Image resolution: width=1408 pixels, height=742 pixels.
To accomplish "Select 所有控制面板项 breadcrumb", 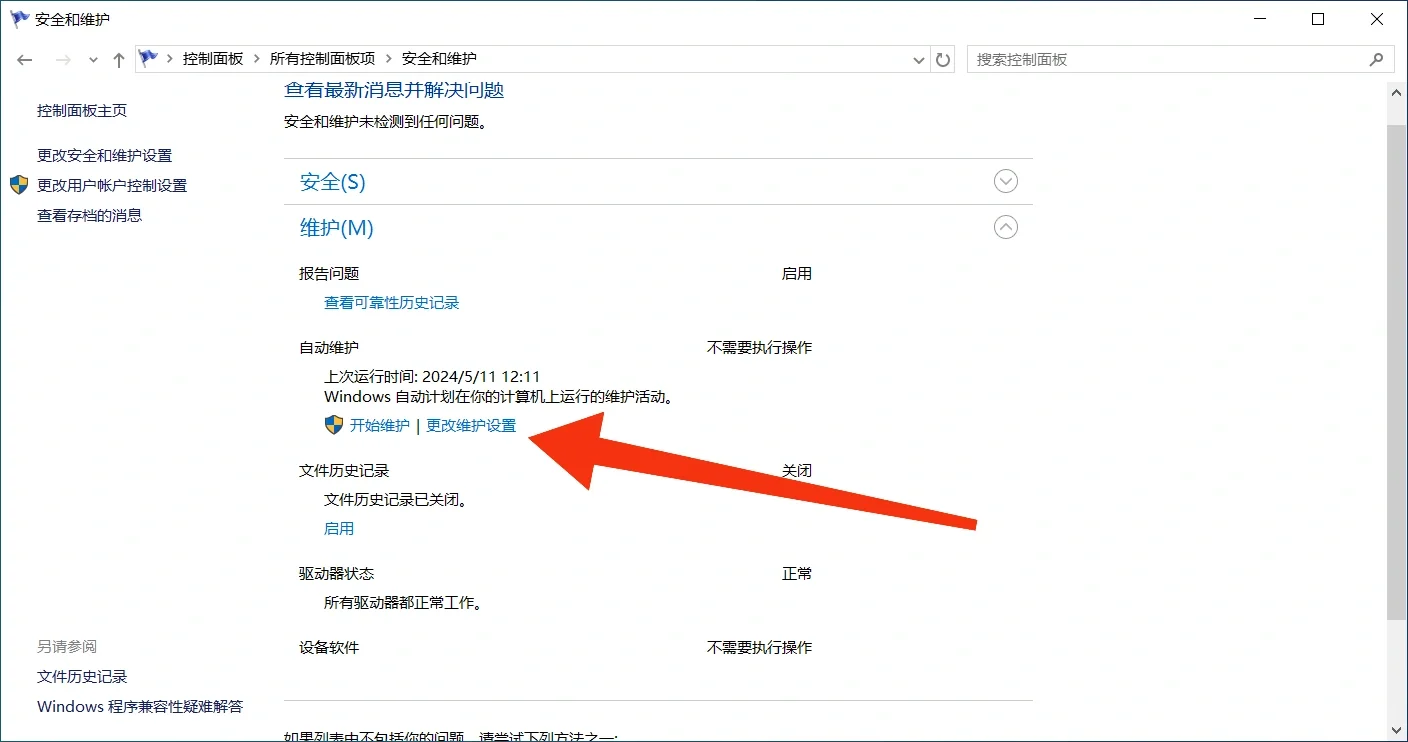I will pyautogui.click(x=322, y=59).
